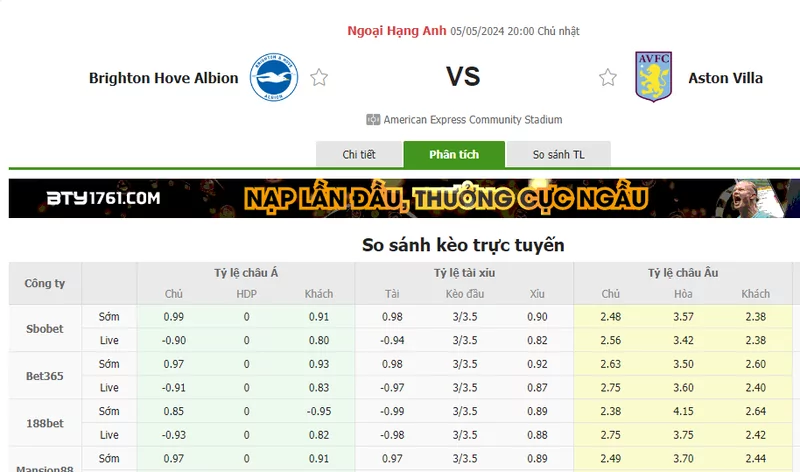Select Bet365 company cell
This screenshot has height=472, width=800.
coord(45,376)
